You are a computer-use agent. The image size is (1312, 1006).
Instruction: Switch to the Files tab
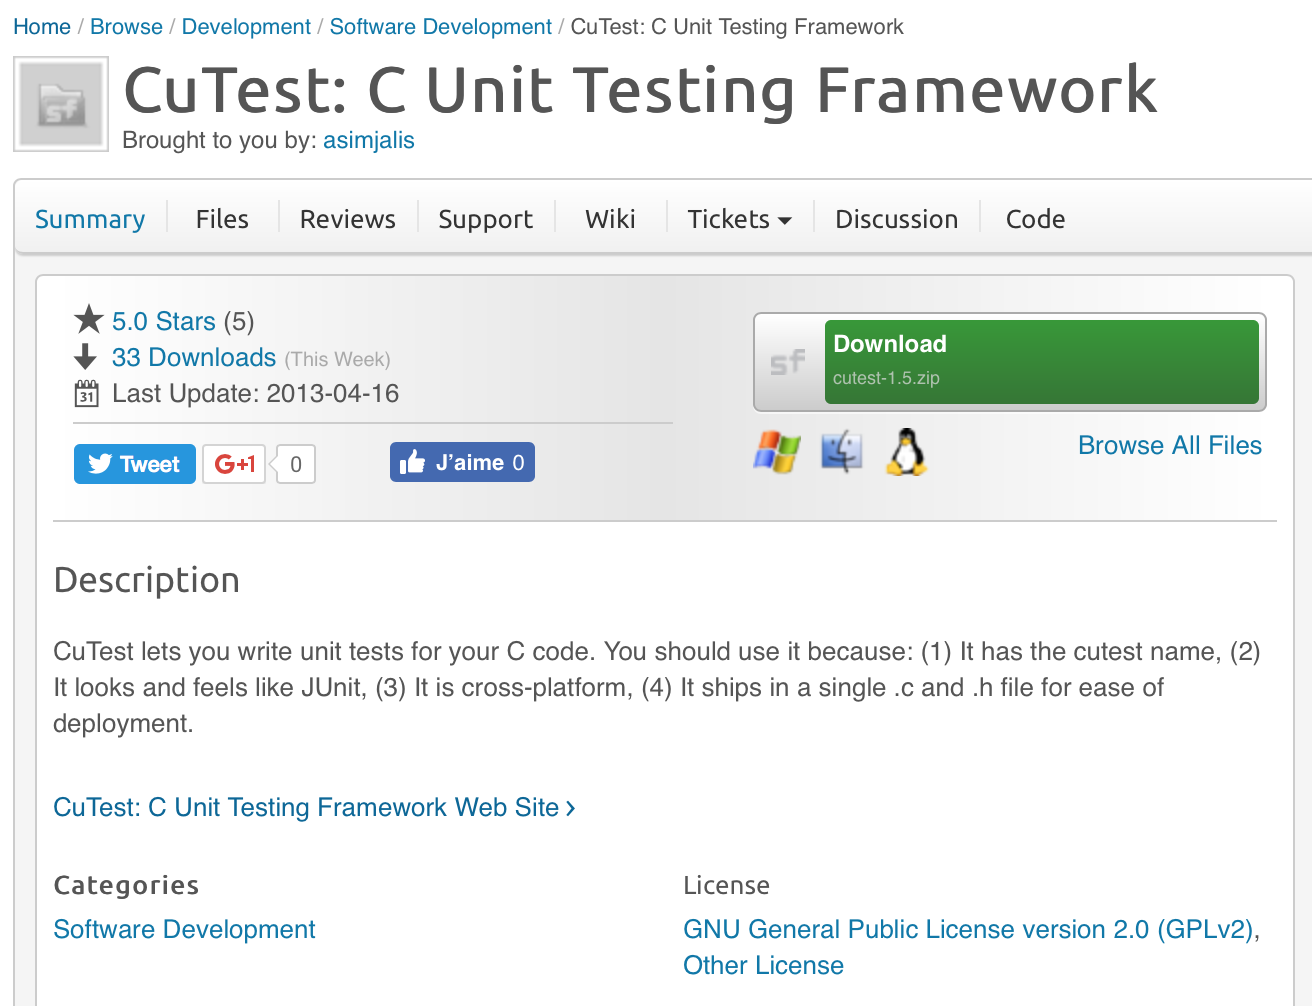[221, 219]
